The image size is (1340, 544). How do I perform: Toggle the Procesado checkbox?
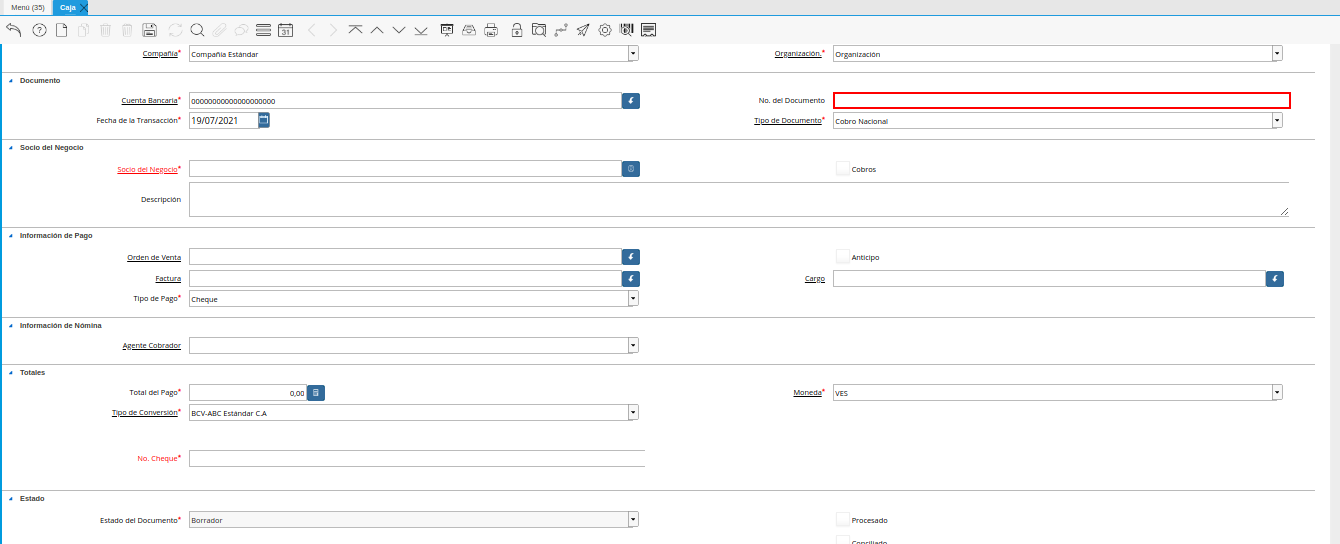842,520
